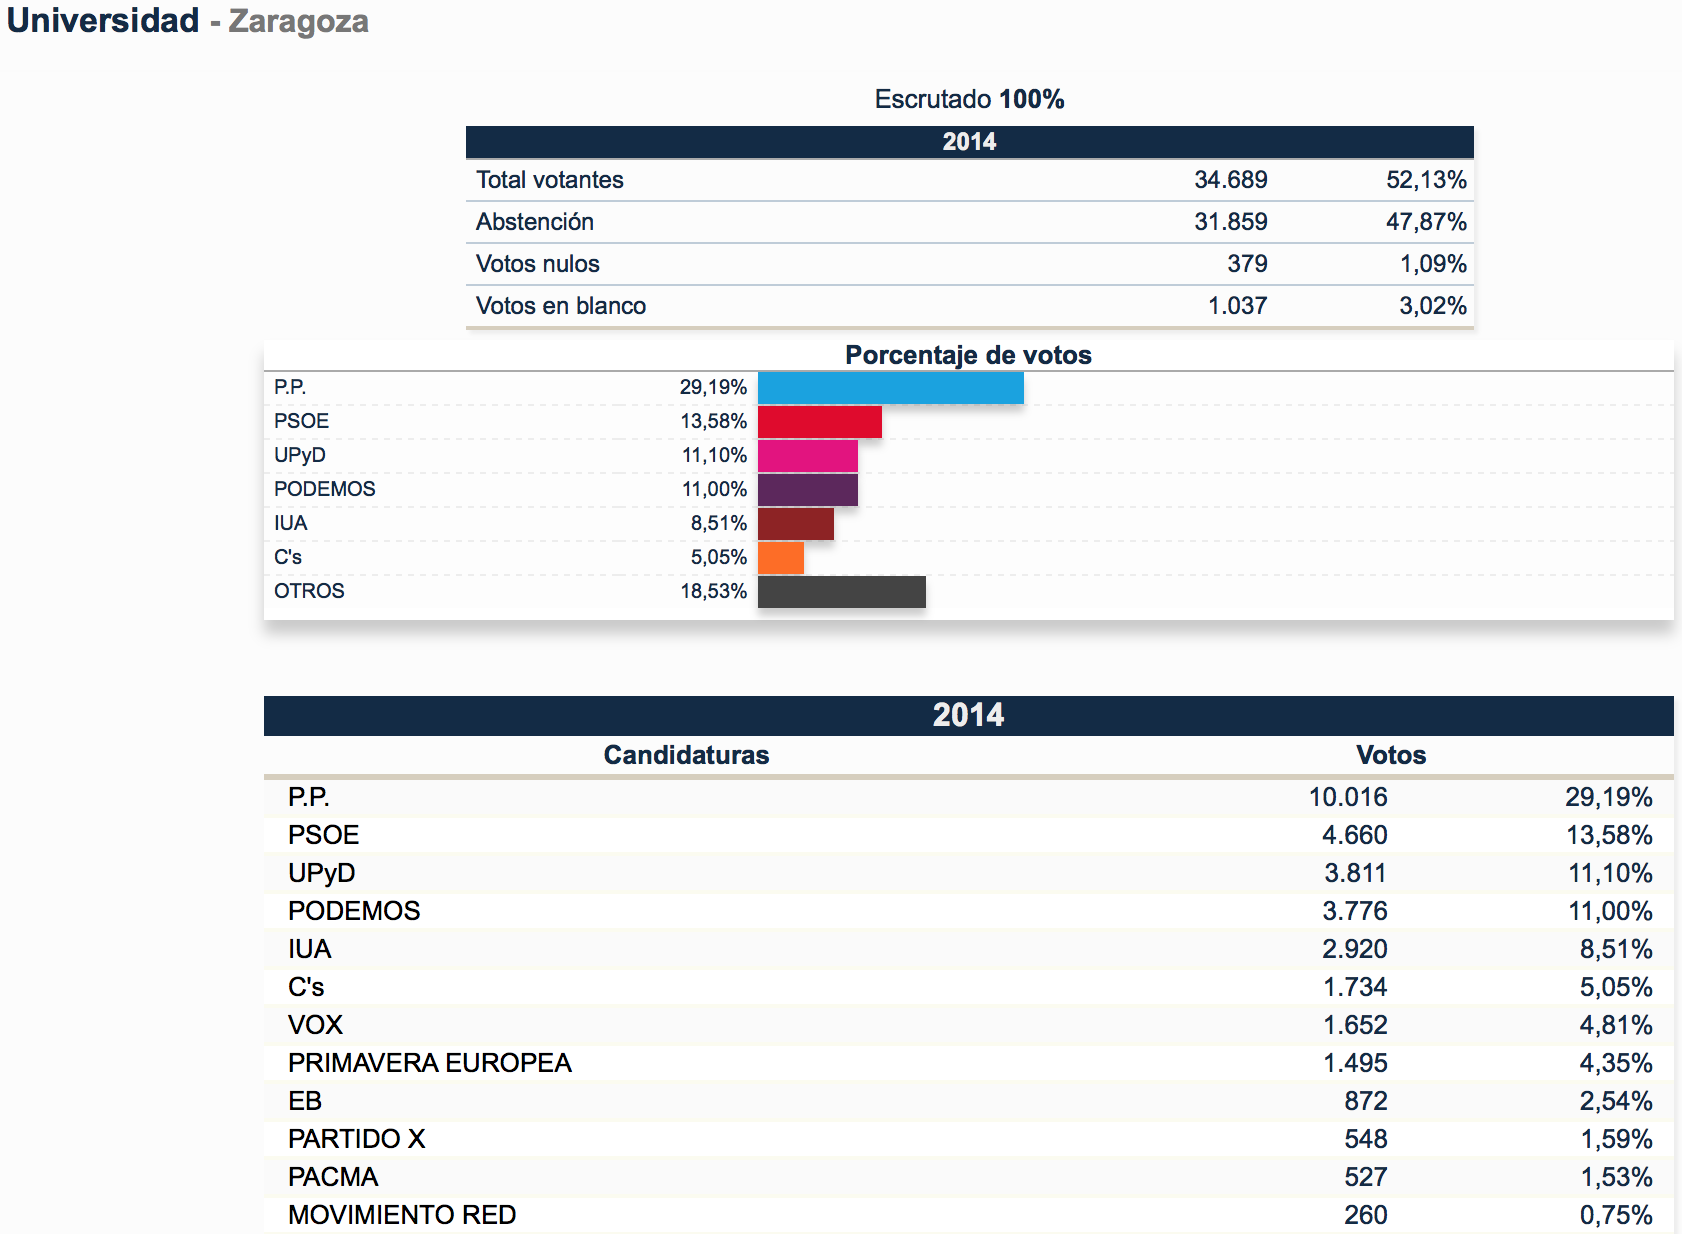1682x1234 pixels.
Task: Click the 4,81% VOX percentage
Action: tap(1616, 1025)
